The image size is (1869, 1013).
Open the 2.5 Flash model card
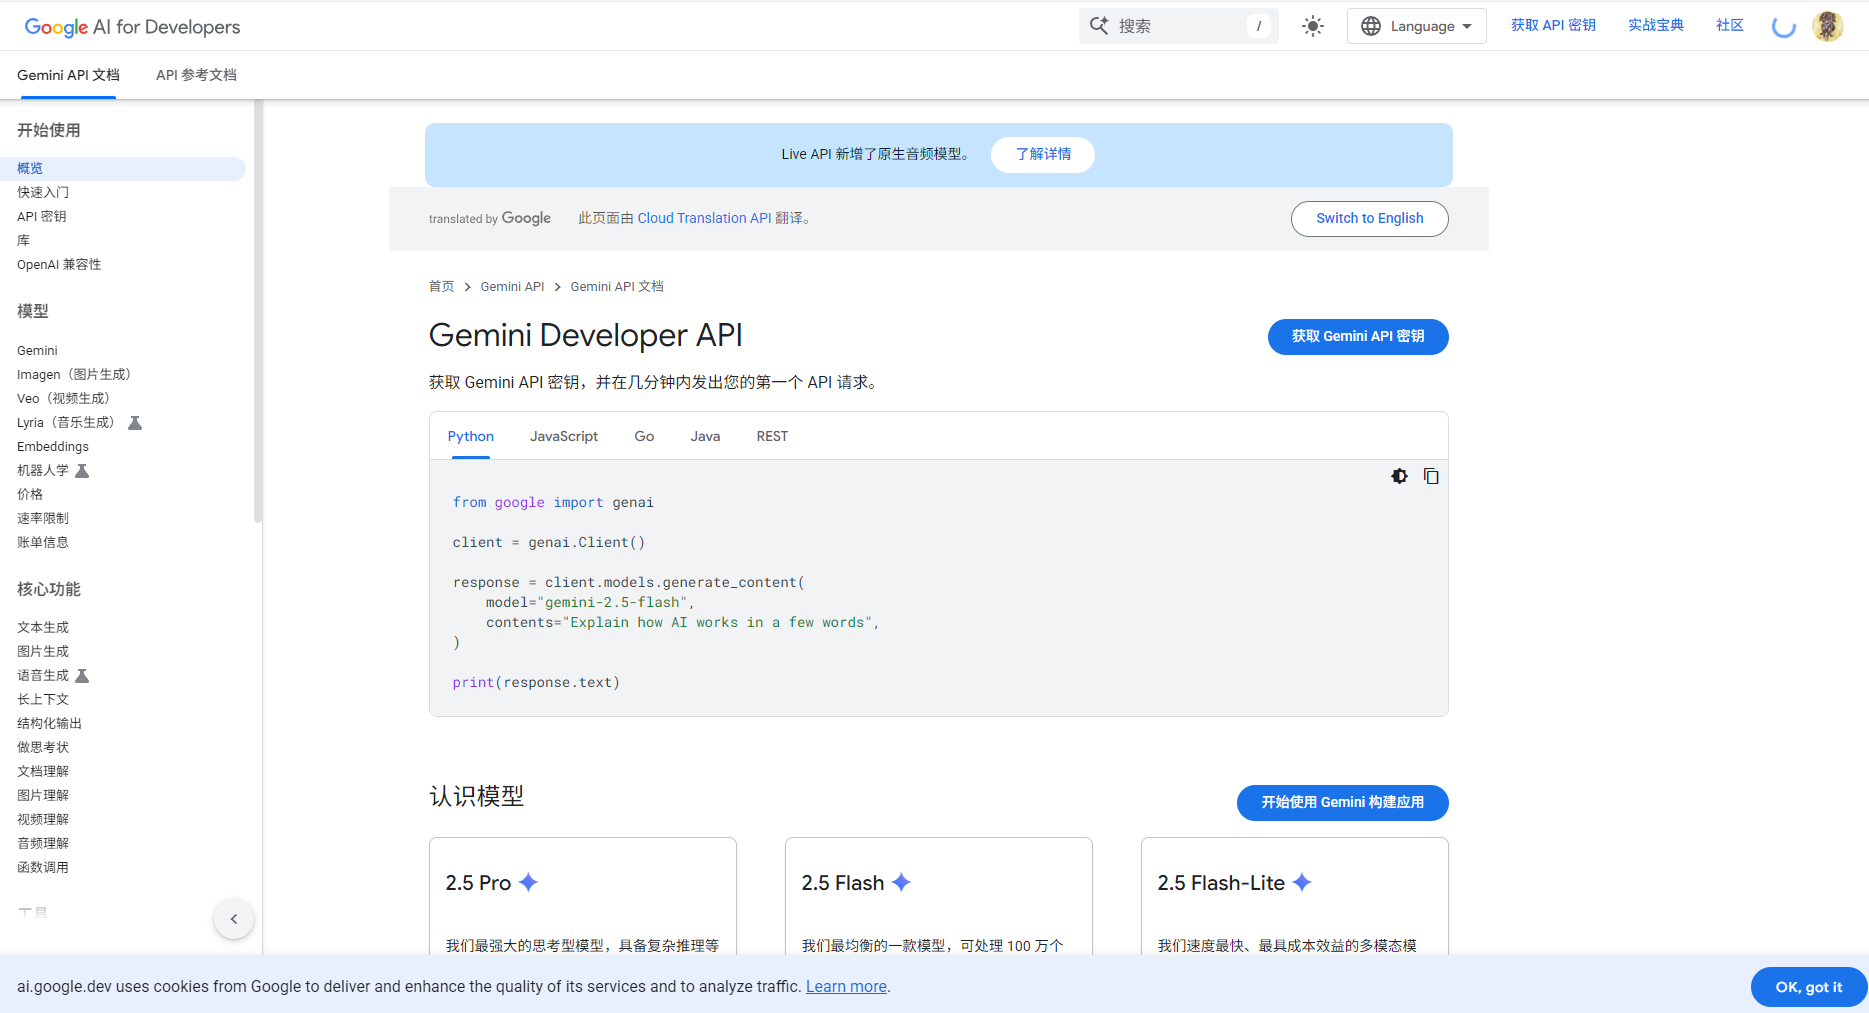(939, 896)
